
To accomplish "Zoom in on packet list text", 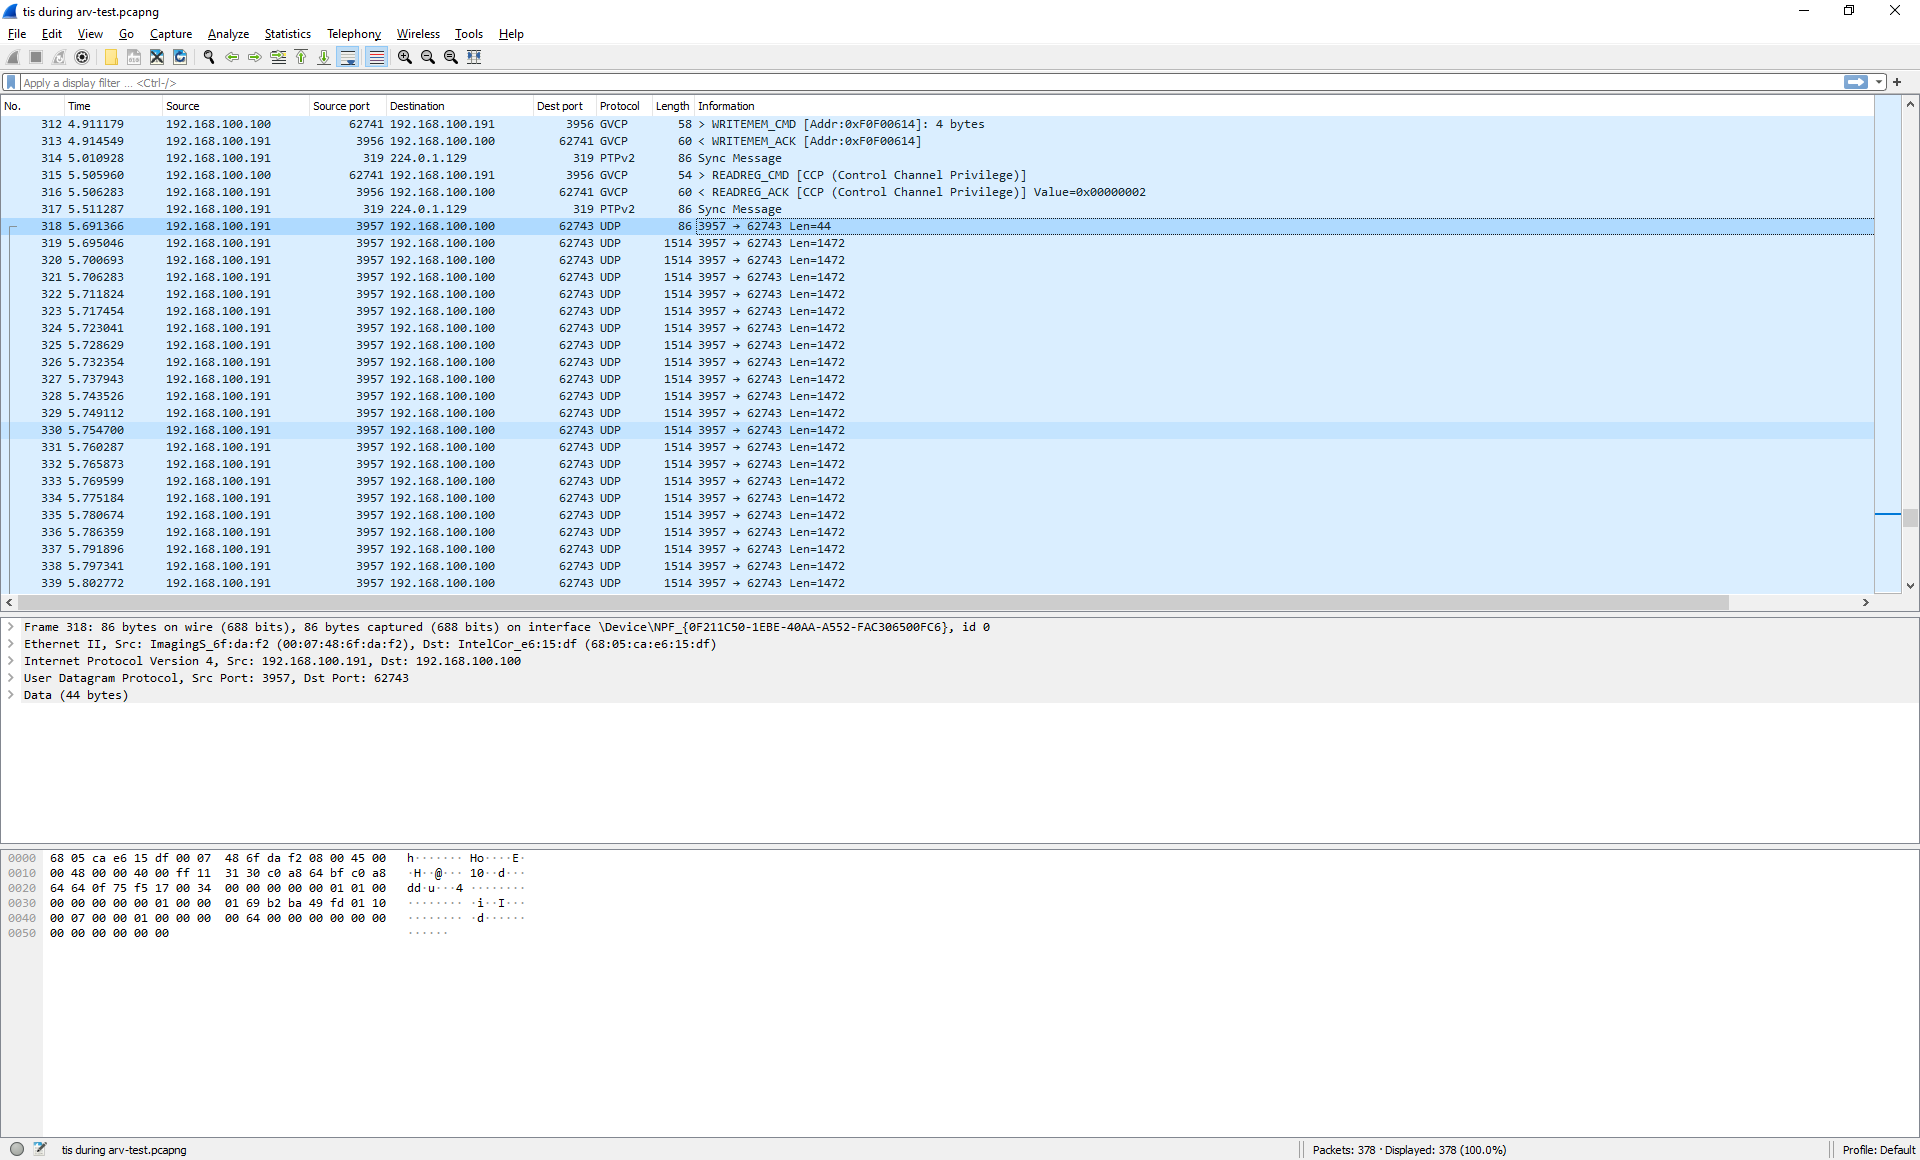I will (404, 57).
